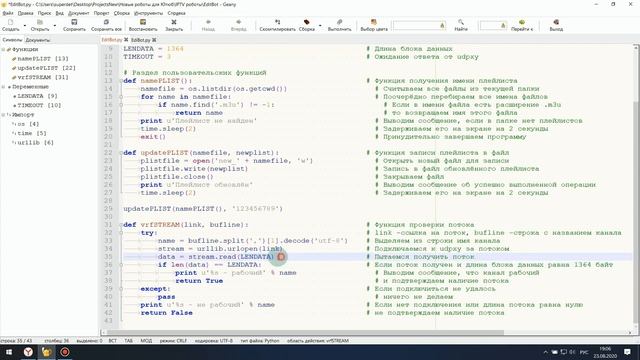Collapse the Импорт tree group
640x360 pixels.
tap(3, 115)
